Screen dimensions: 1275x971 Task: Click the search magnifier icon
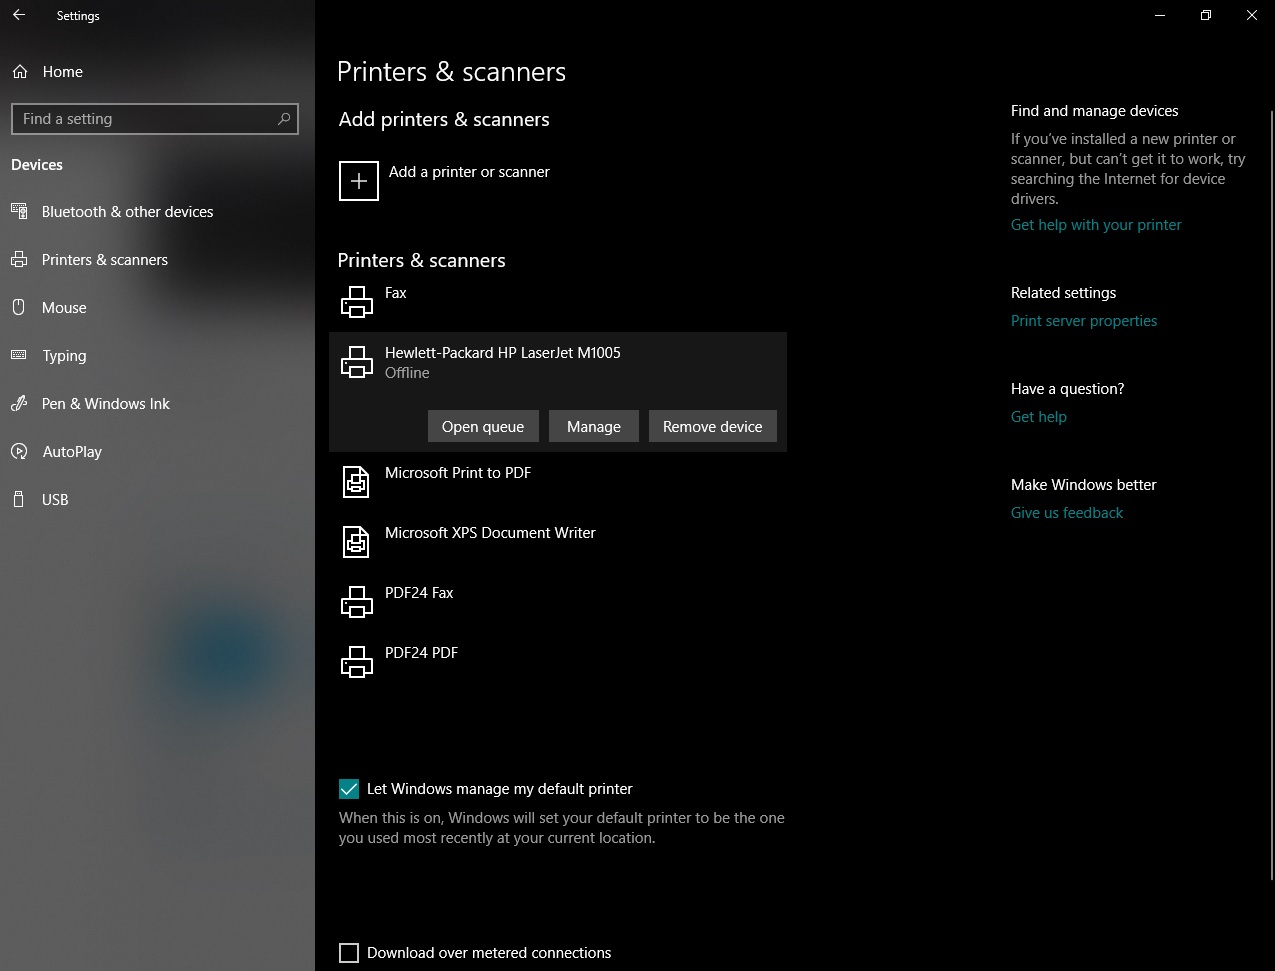[284, 119]
